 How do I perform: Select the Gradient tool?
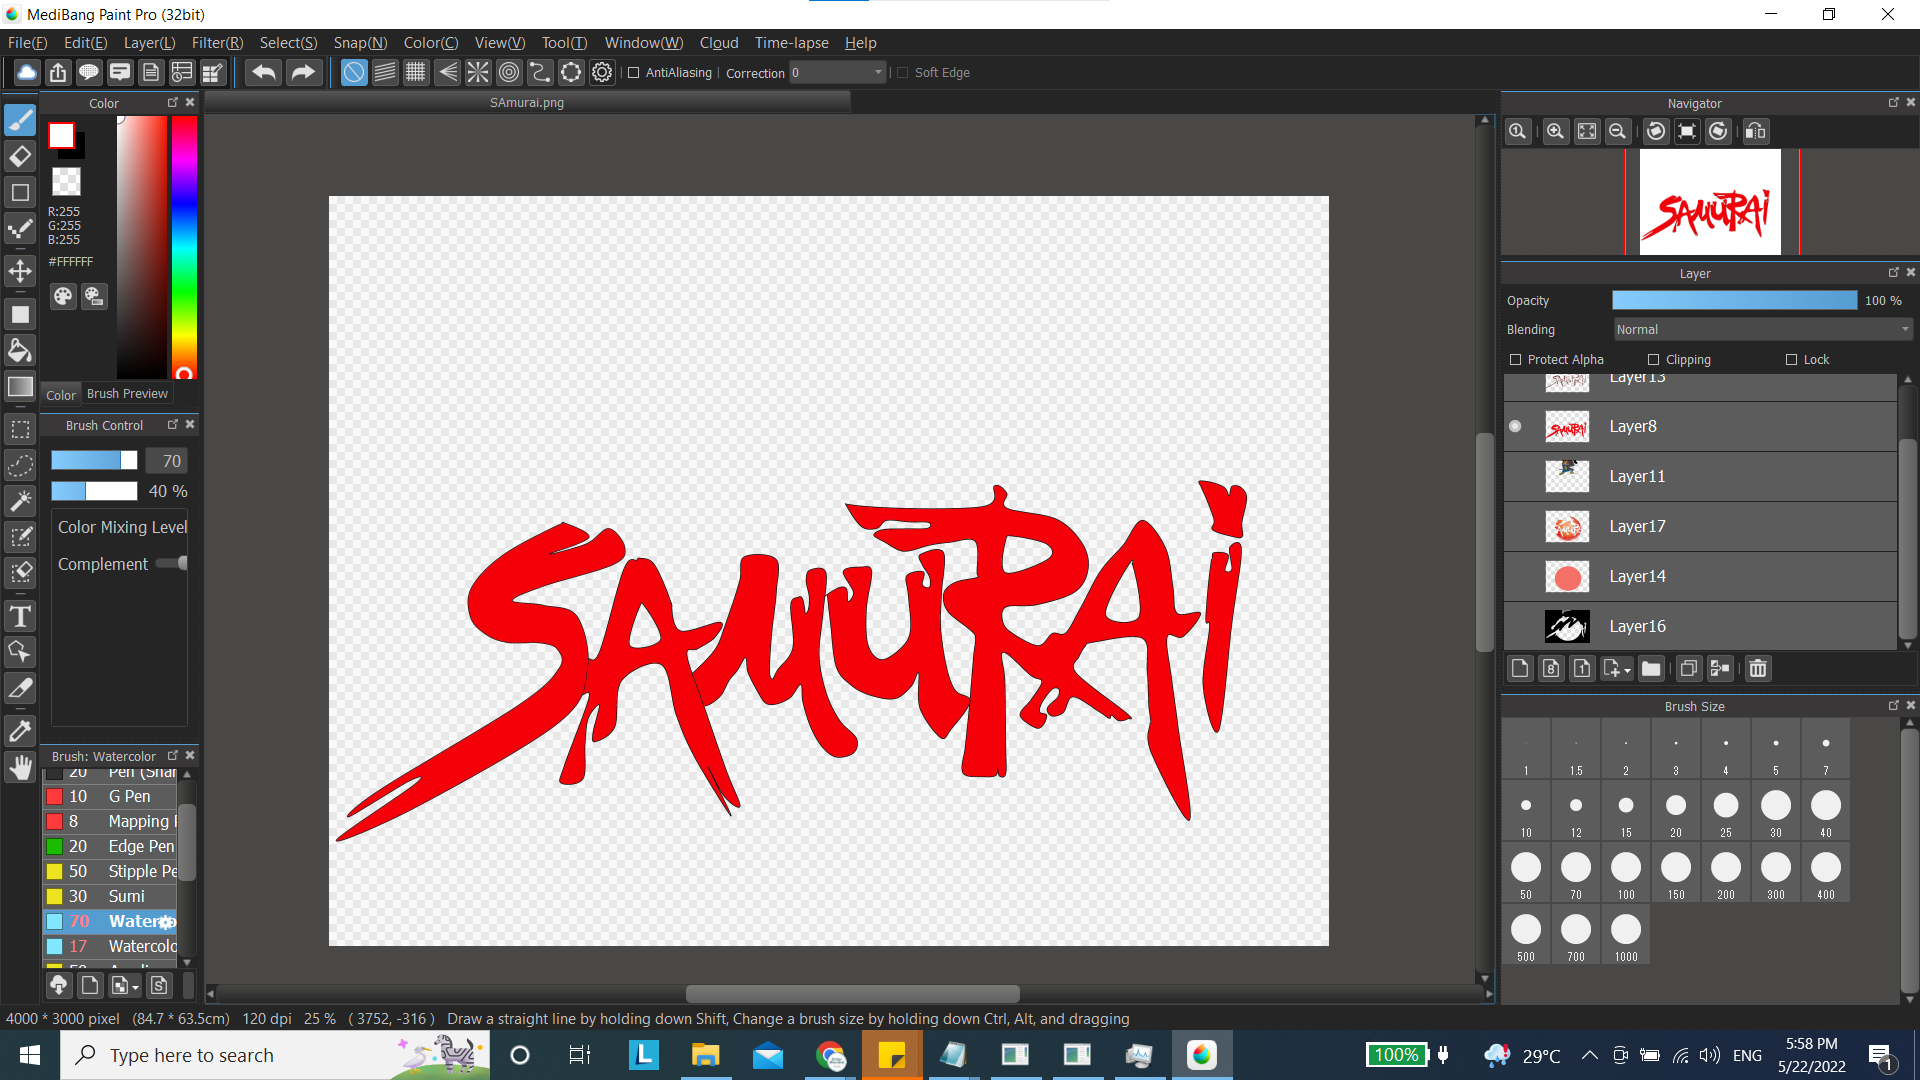tap(20, 387)
